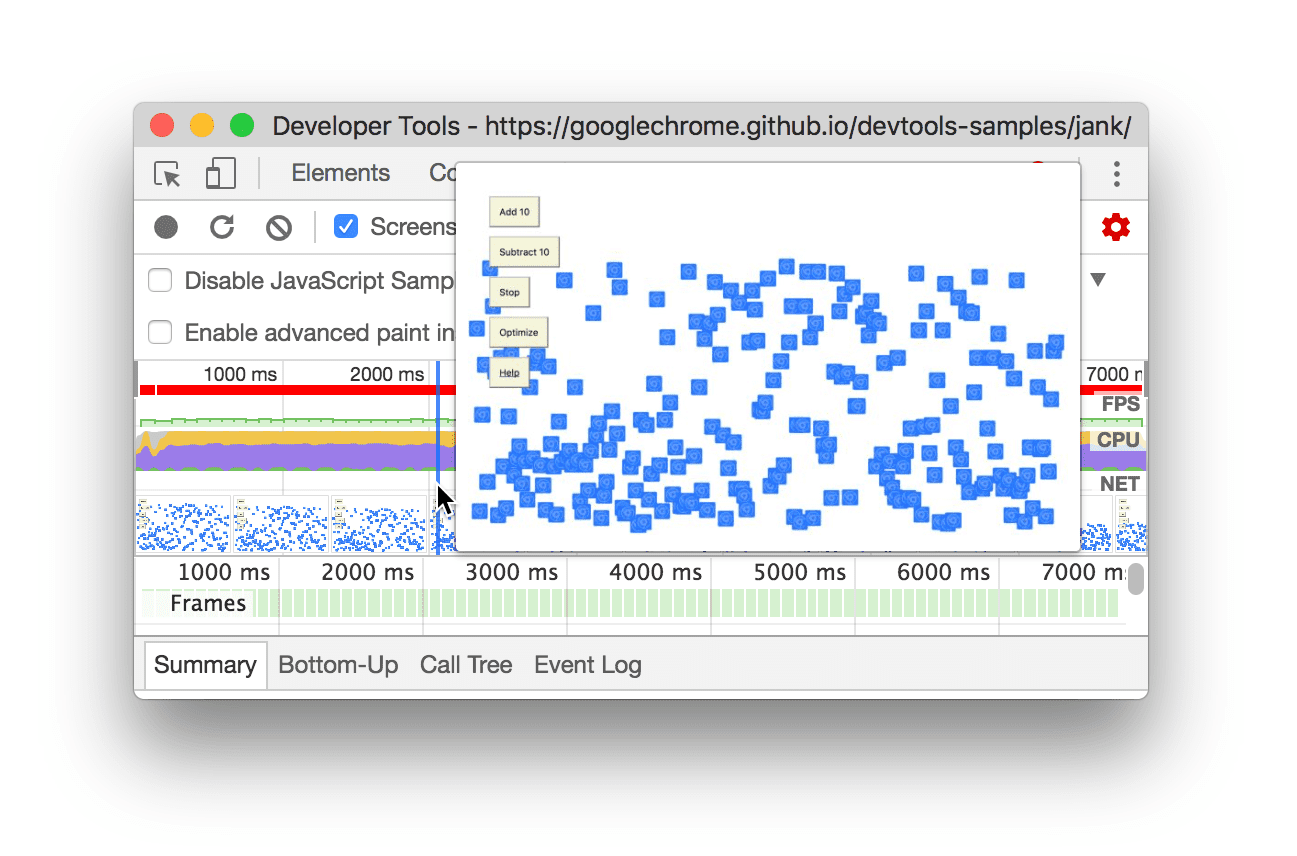Viewport: 1297px width, 856px height.
Task: Click the vertical scrollbar thumb
Action: 1136,578
